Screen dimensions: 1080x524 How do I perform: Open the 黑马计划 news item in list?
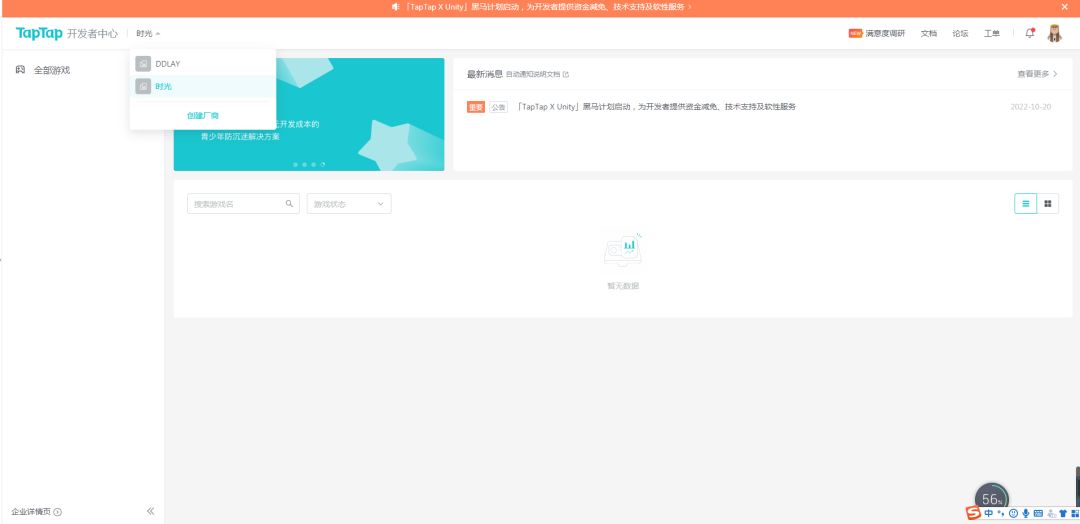click(656, 107)
